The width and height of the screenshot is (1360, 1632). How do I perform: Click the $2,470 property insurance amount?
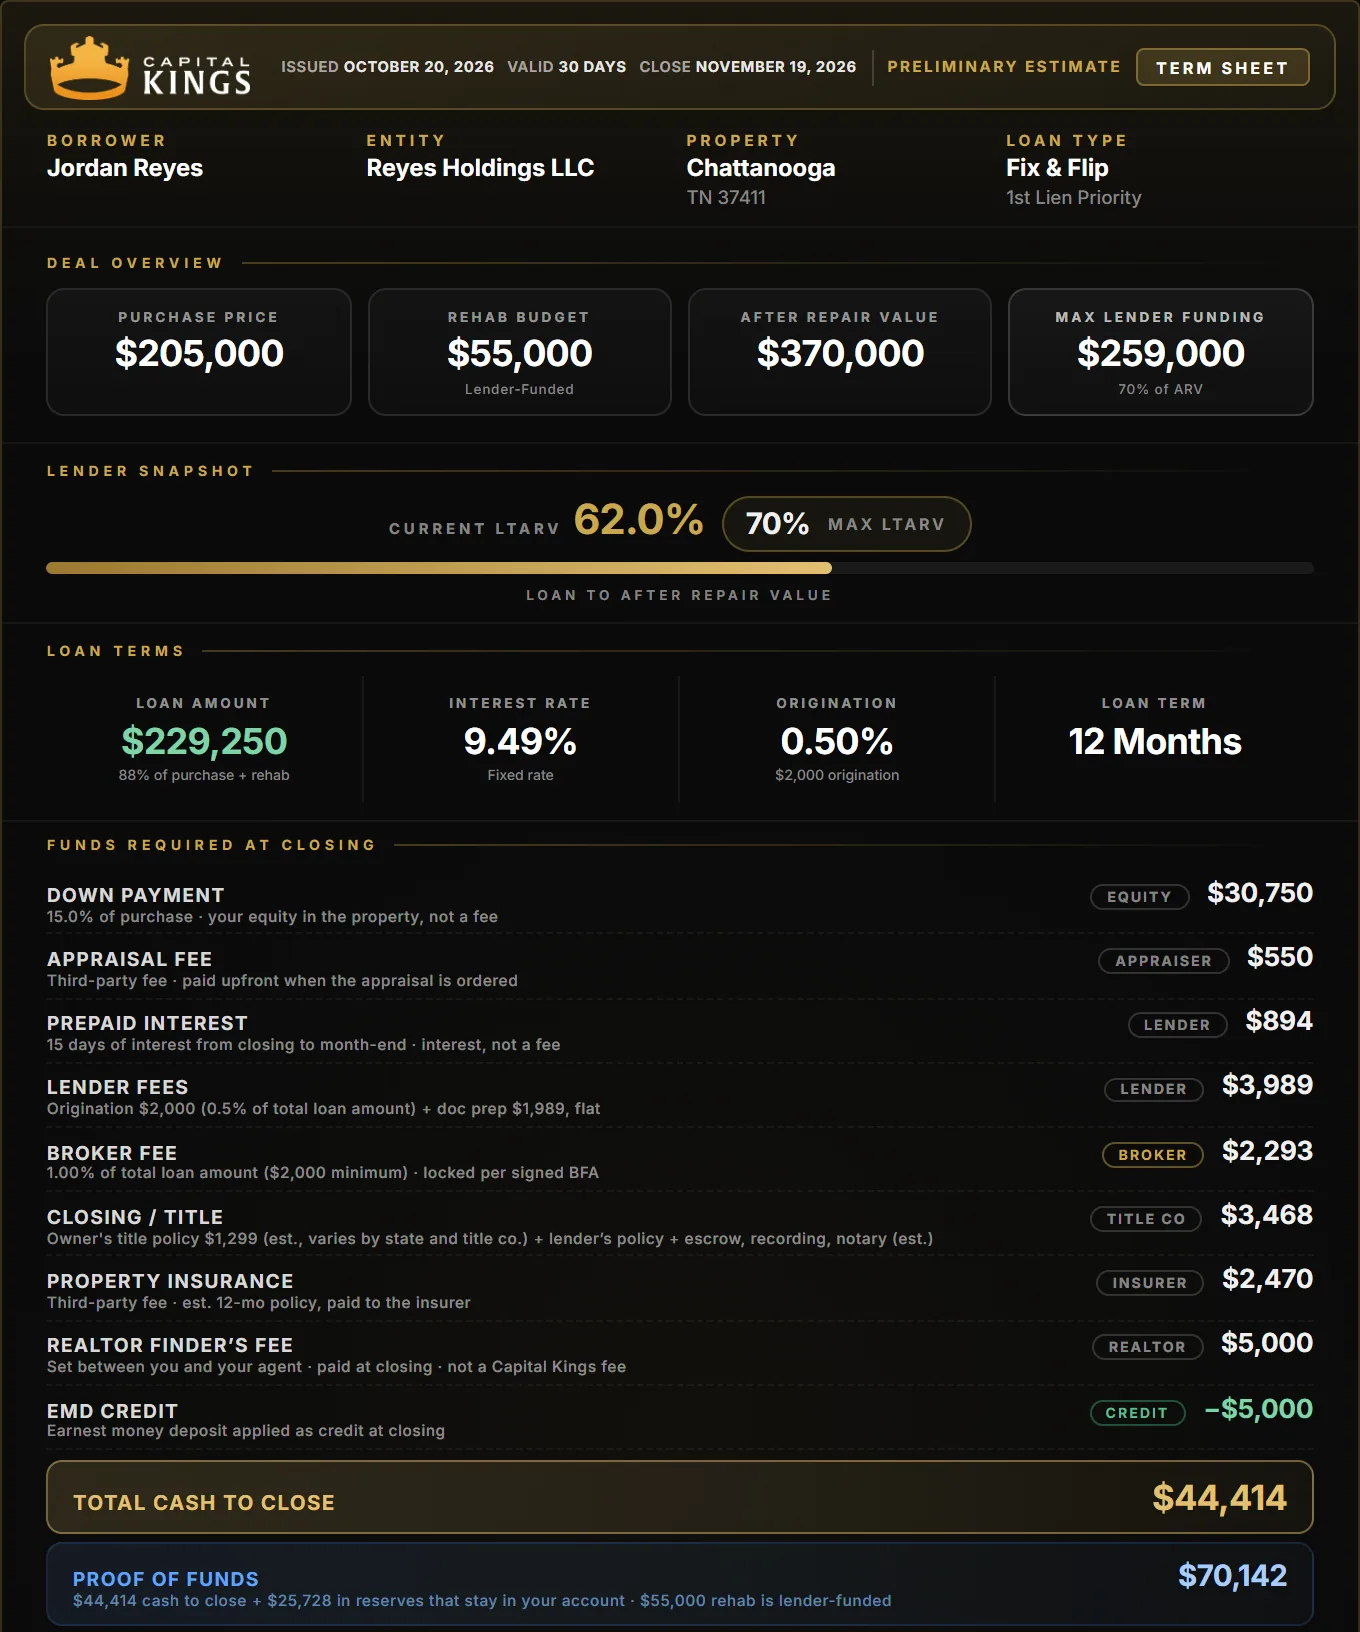coord(1267,1279)
